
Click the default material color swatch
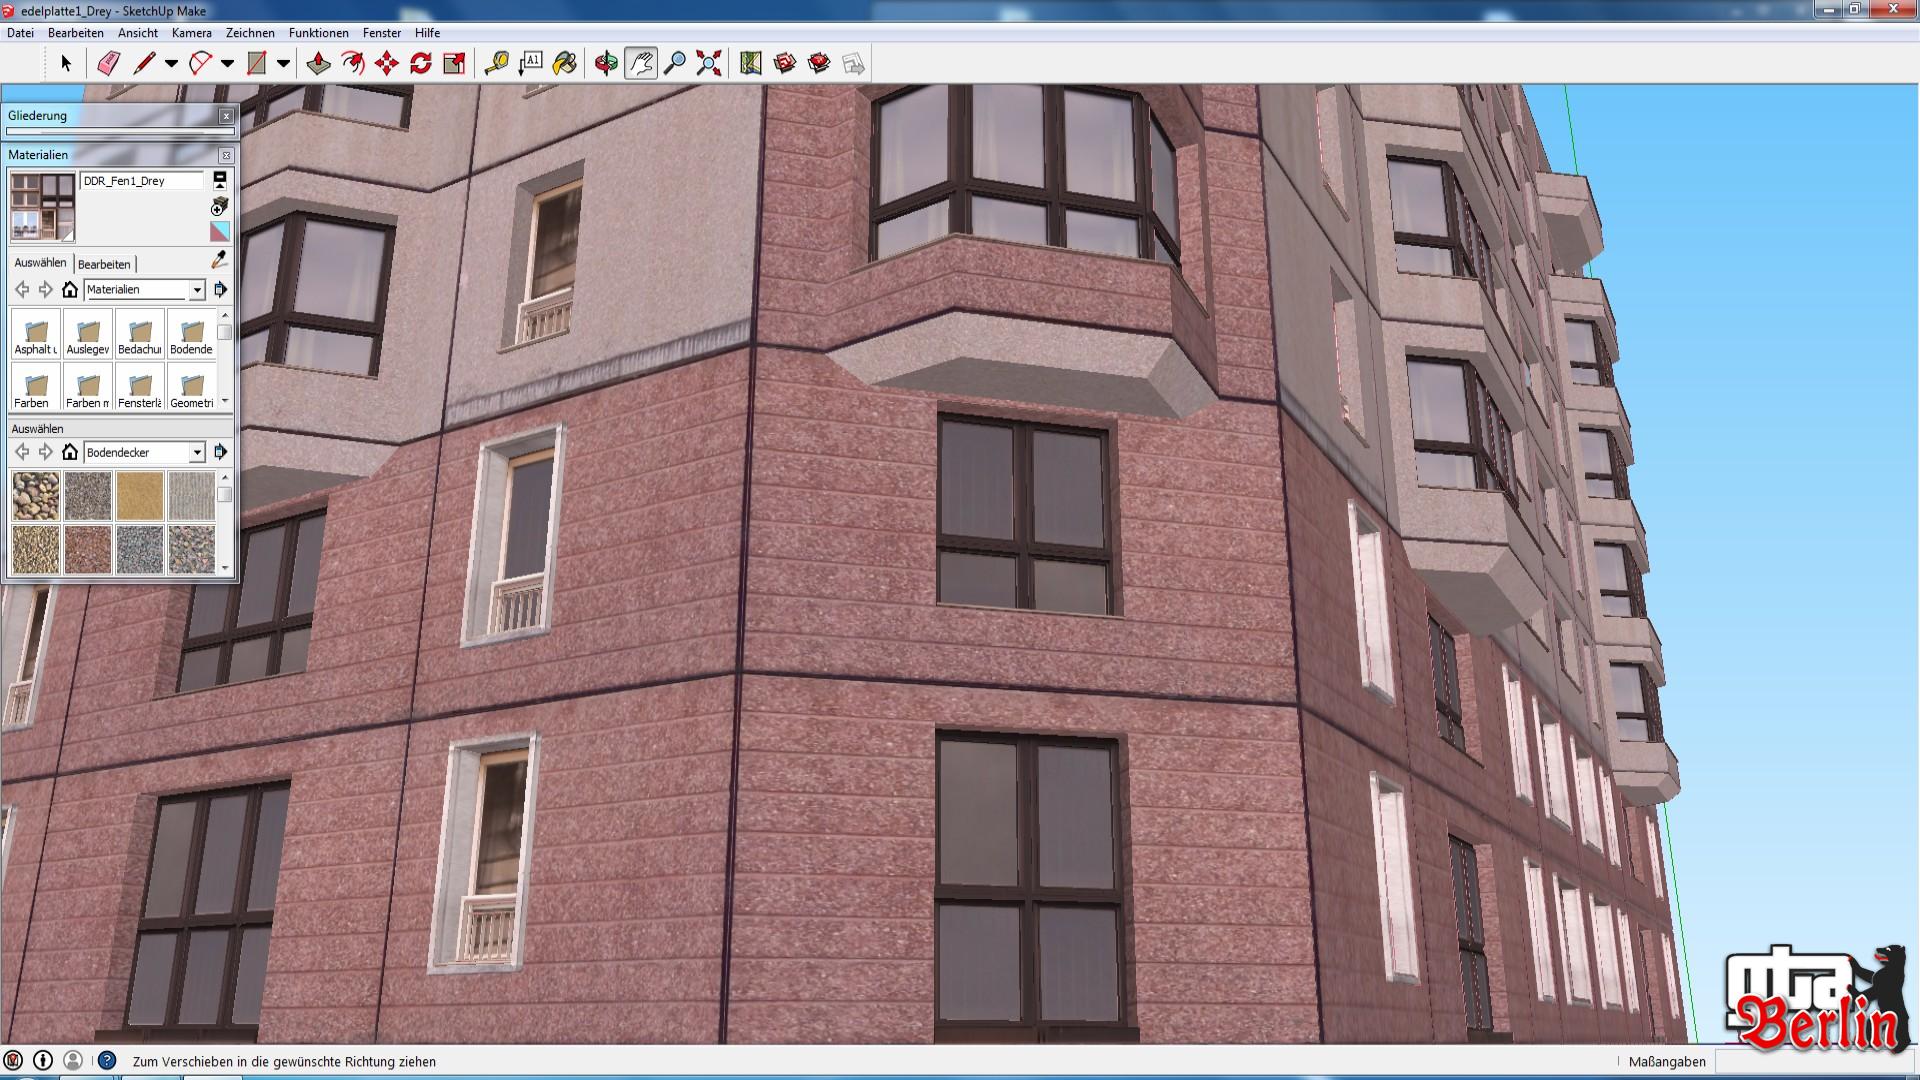220,232
